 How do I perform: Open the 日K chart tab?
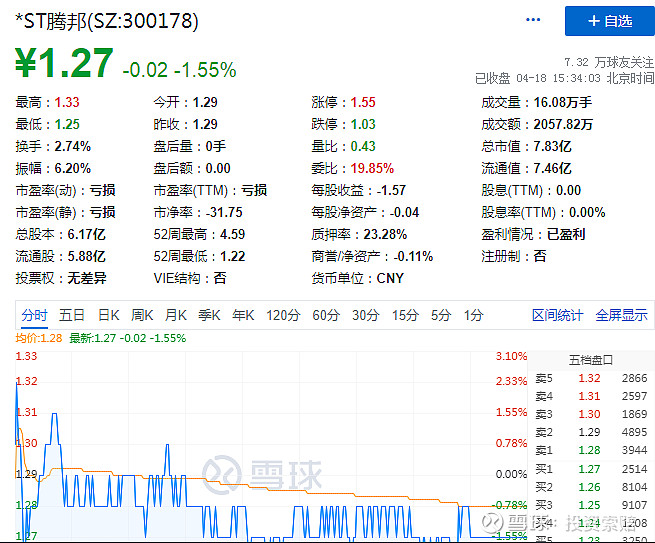(x=108, y=315)
